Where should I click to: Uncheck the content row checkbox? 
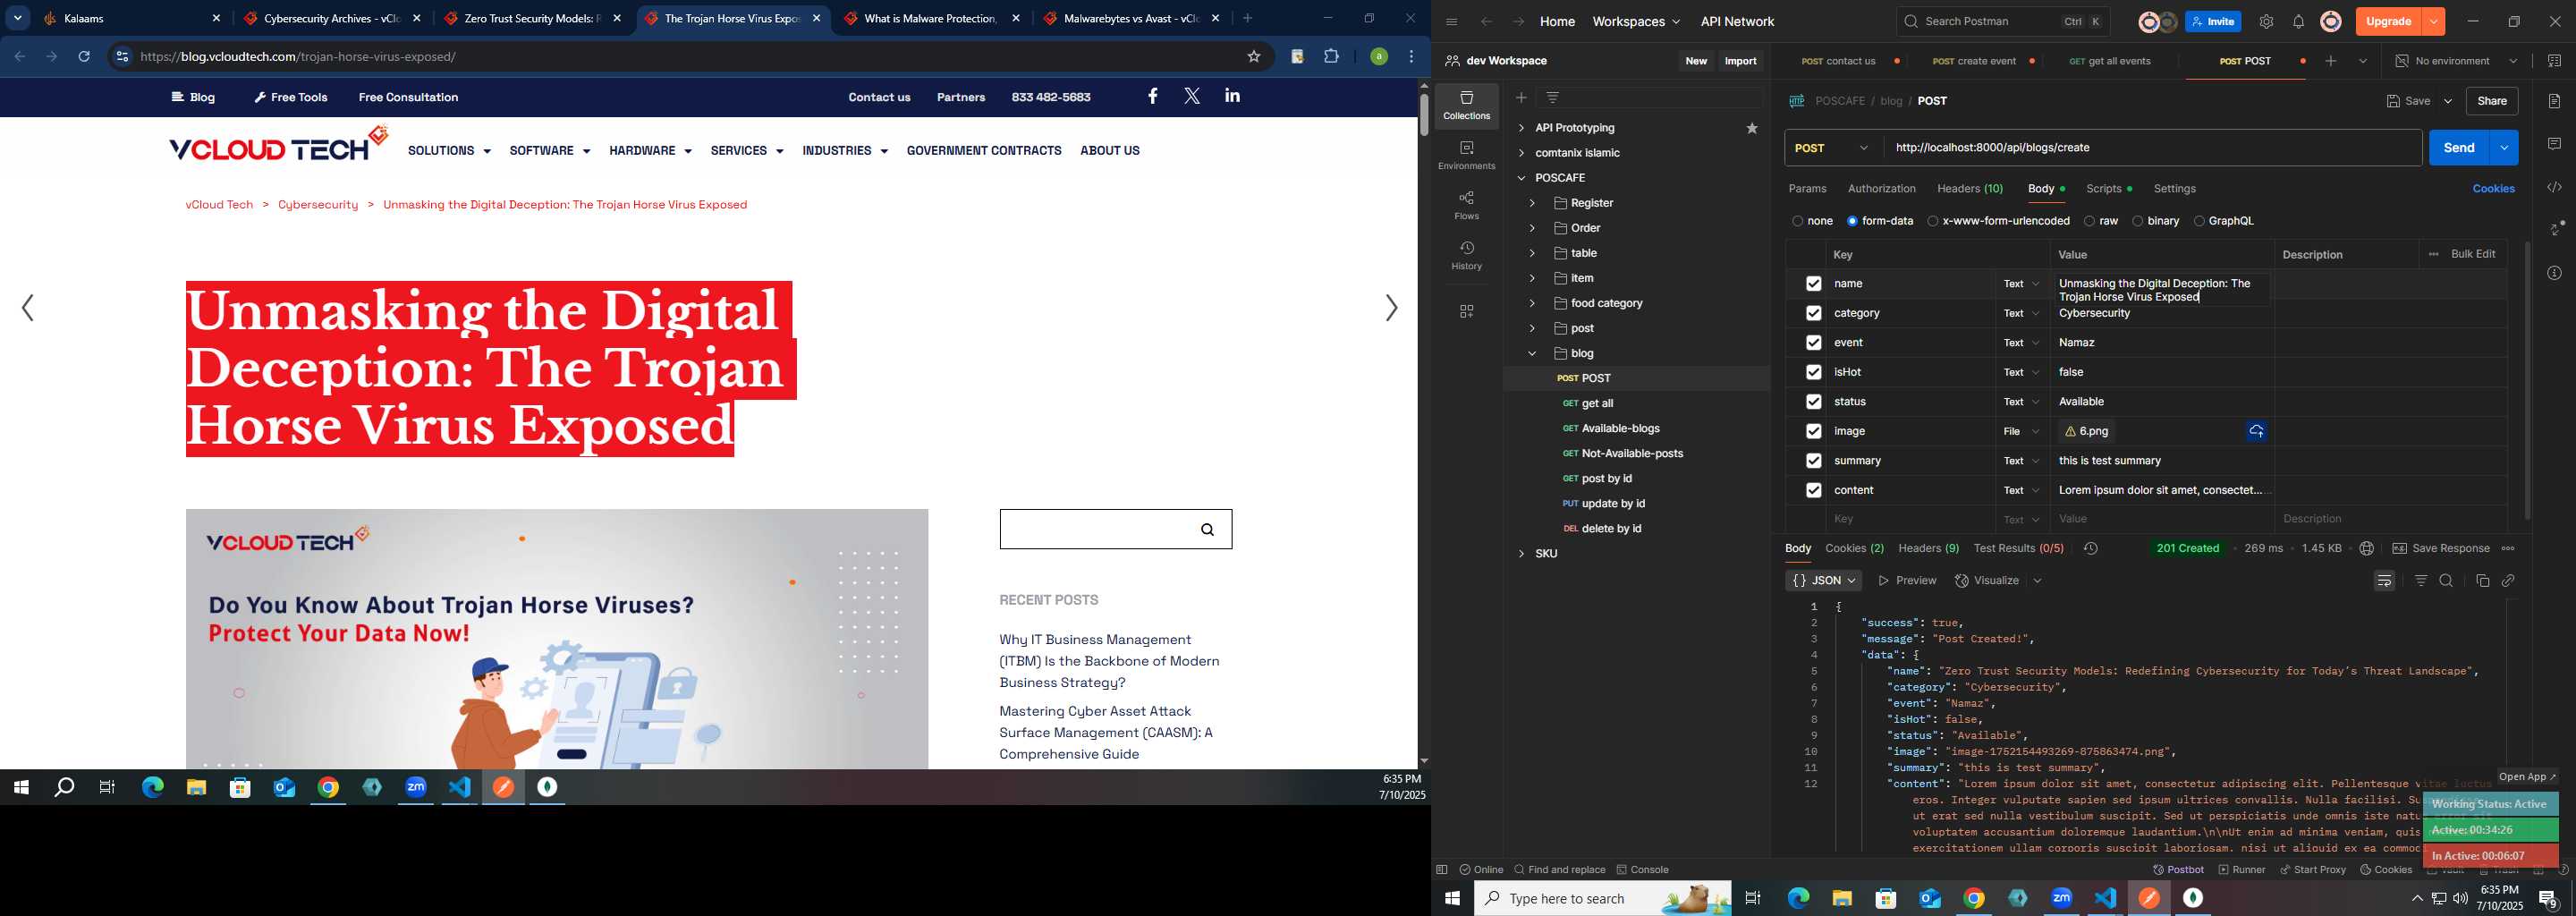point(1813,491)
